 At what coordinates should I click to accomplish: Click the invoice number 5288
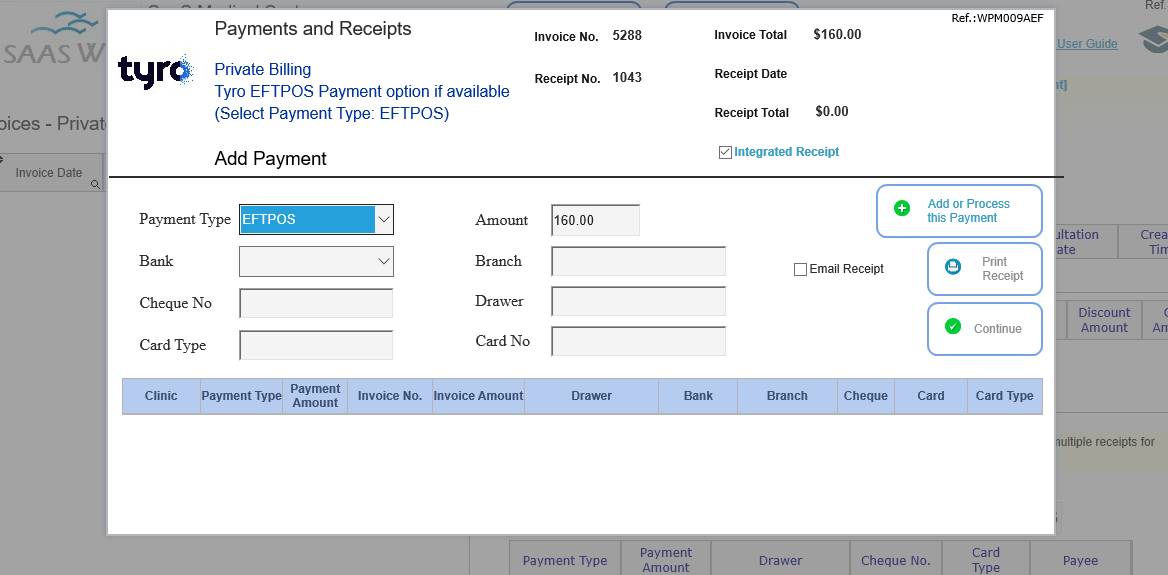click(x=627, y=35)
